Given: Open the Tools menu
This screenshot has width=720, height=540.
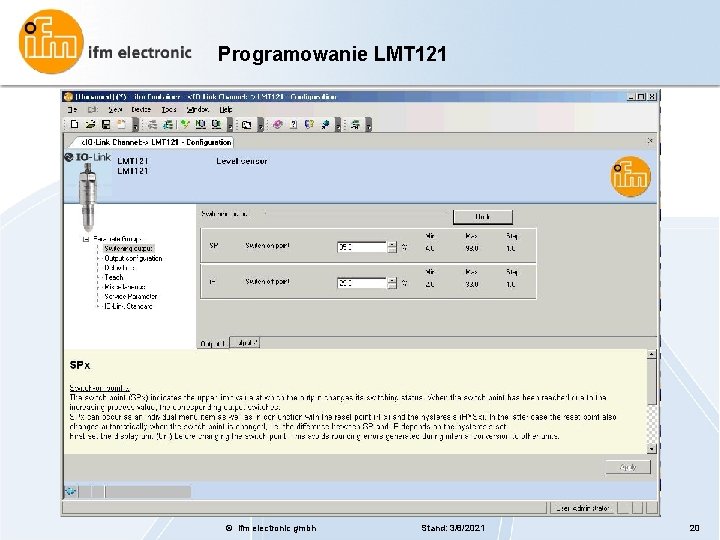Looking at the screenshot, I should coord(169,110).
